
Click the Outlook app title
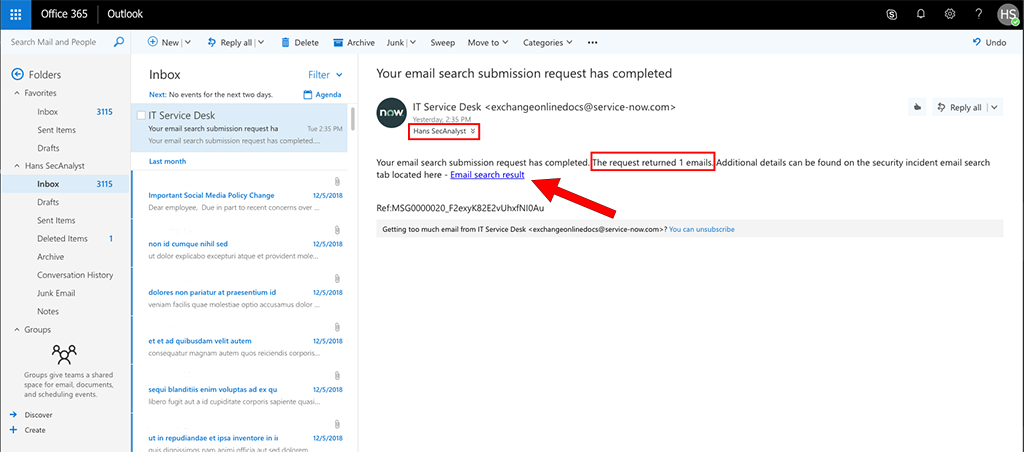click(124, 14)
